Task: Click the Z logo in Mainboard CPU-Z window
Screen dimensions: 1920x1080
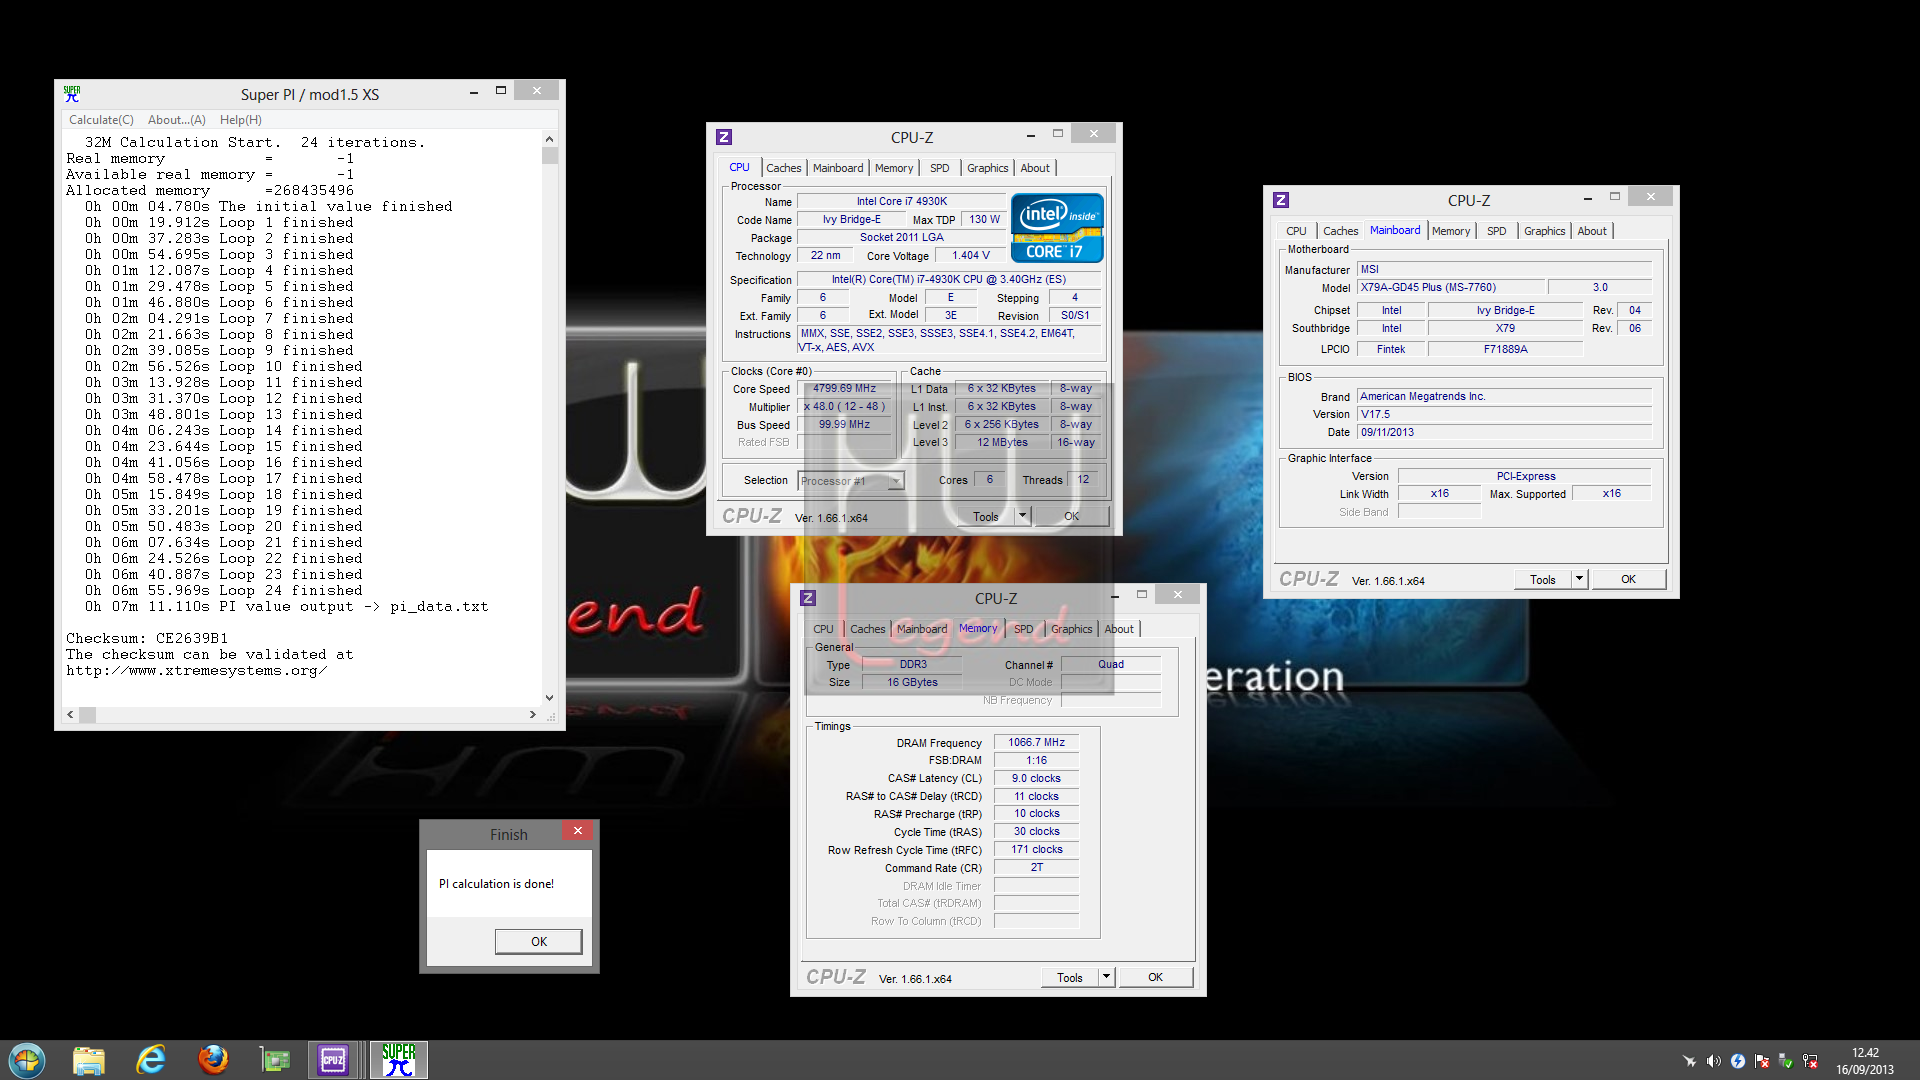Action: [1281, 200]
